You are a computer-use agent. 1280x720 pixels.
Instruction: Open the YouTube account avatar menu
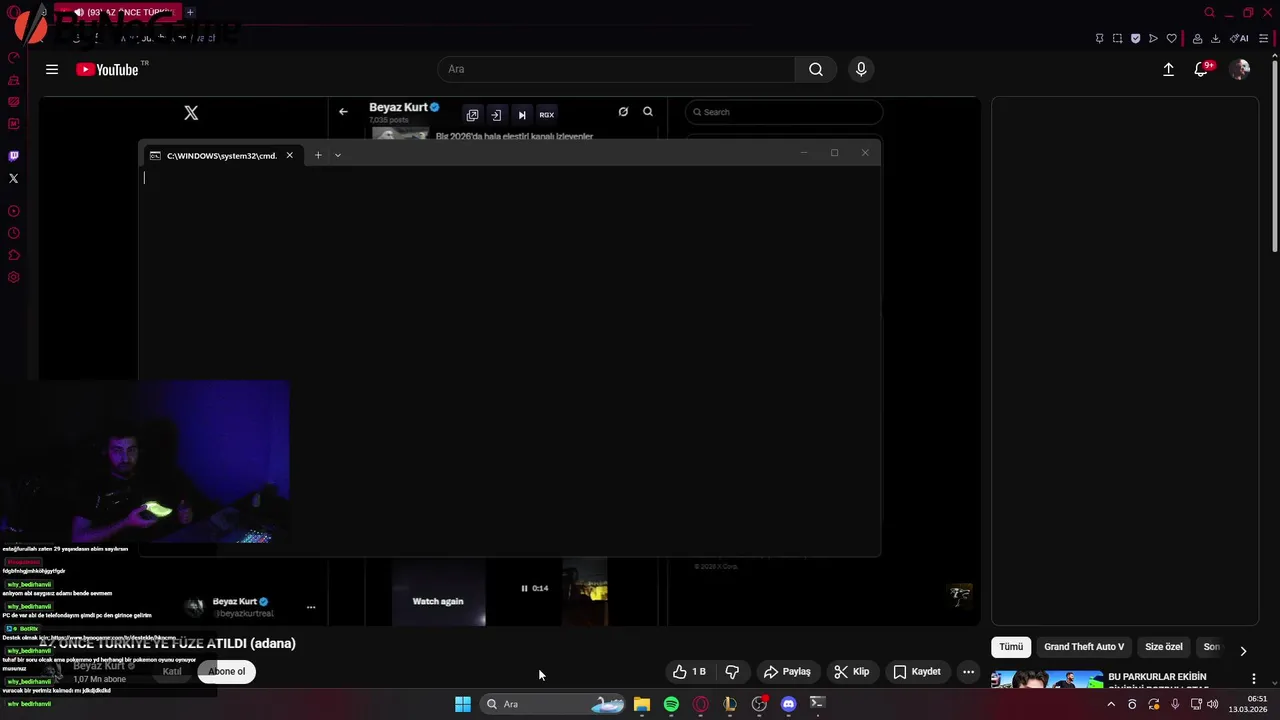pyautogui.click(x=1240, y=69)
